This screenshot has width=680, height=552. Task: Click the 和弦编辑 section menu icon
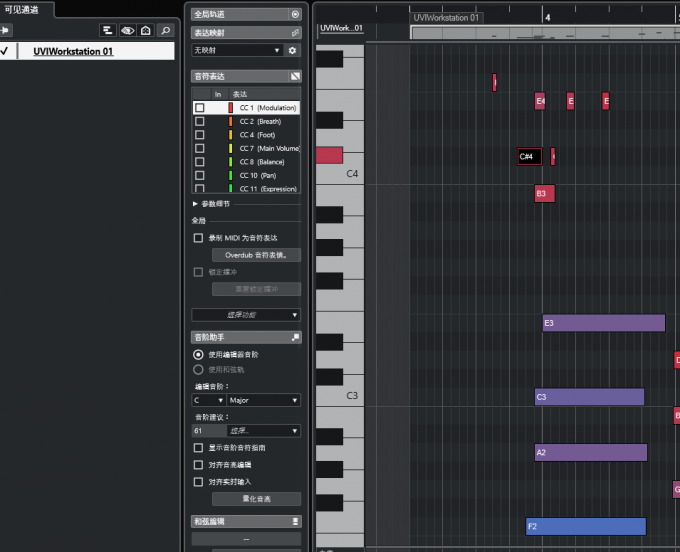pos(295,521)
